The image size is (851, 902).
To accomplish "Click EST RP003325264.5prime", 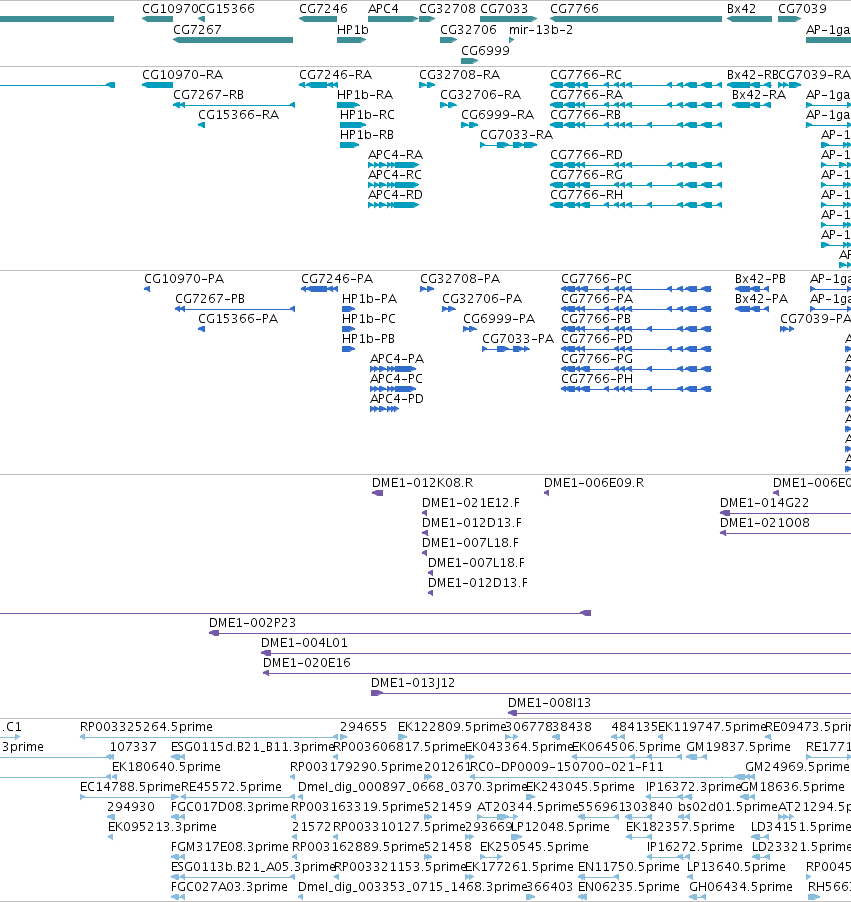I will click(146, 727).
